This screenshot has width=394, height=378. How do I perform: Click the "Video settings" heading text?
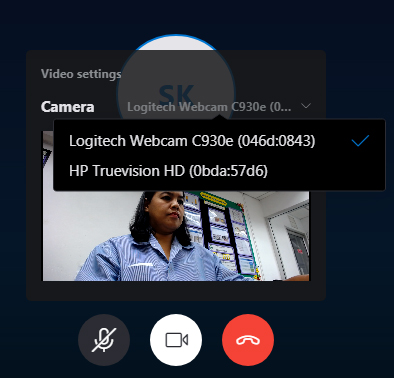tap(81, 74)
